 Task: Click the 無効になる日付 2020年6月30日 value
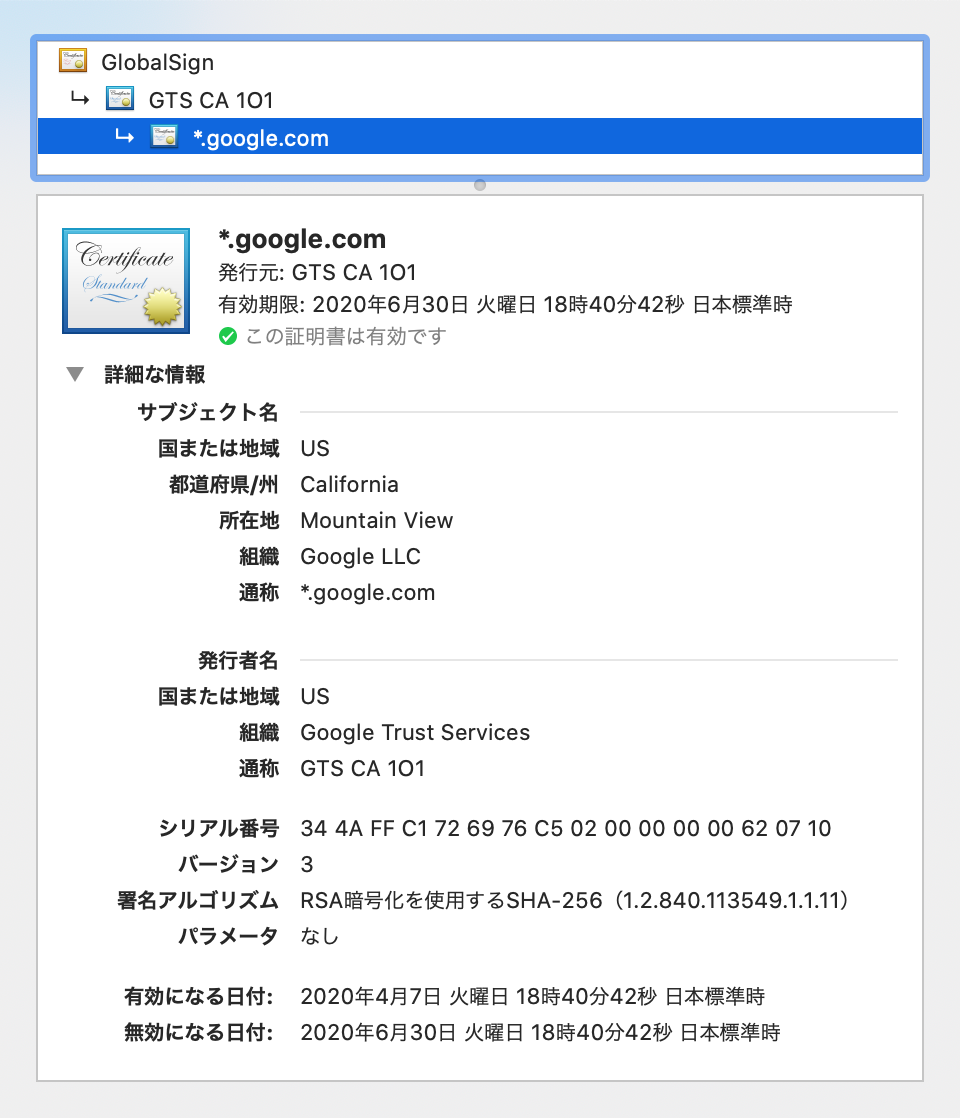click(540, 1032)
